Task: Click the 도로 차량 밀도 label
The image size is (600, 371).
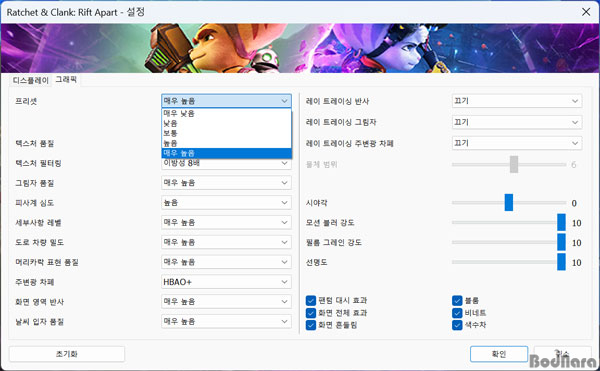Action: pos(39,242)
